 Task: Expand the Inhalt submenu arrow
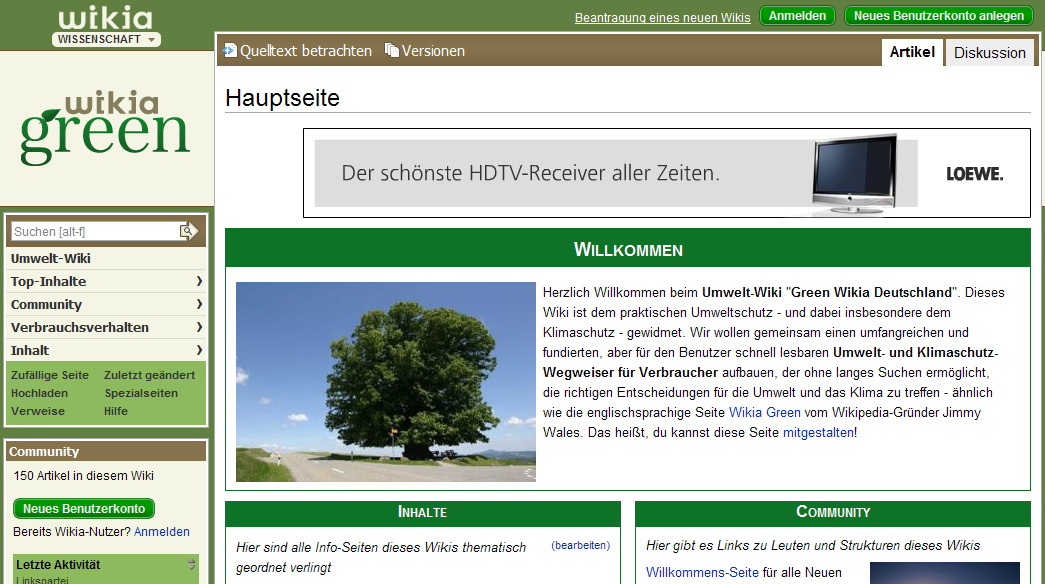tap(199, 350)
